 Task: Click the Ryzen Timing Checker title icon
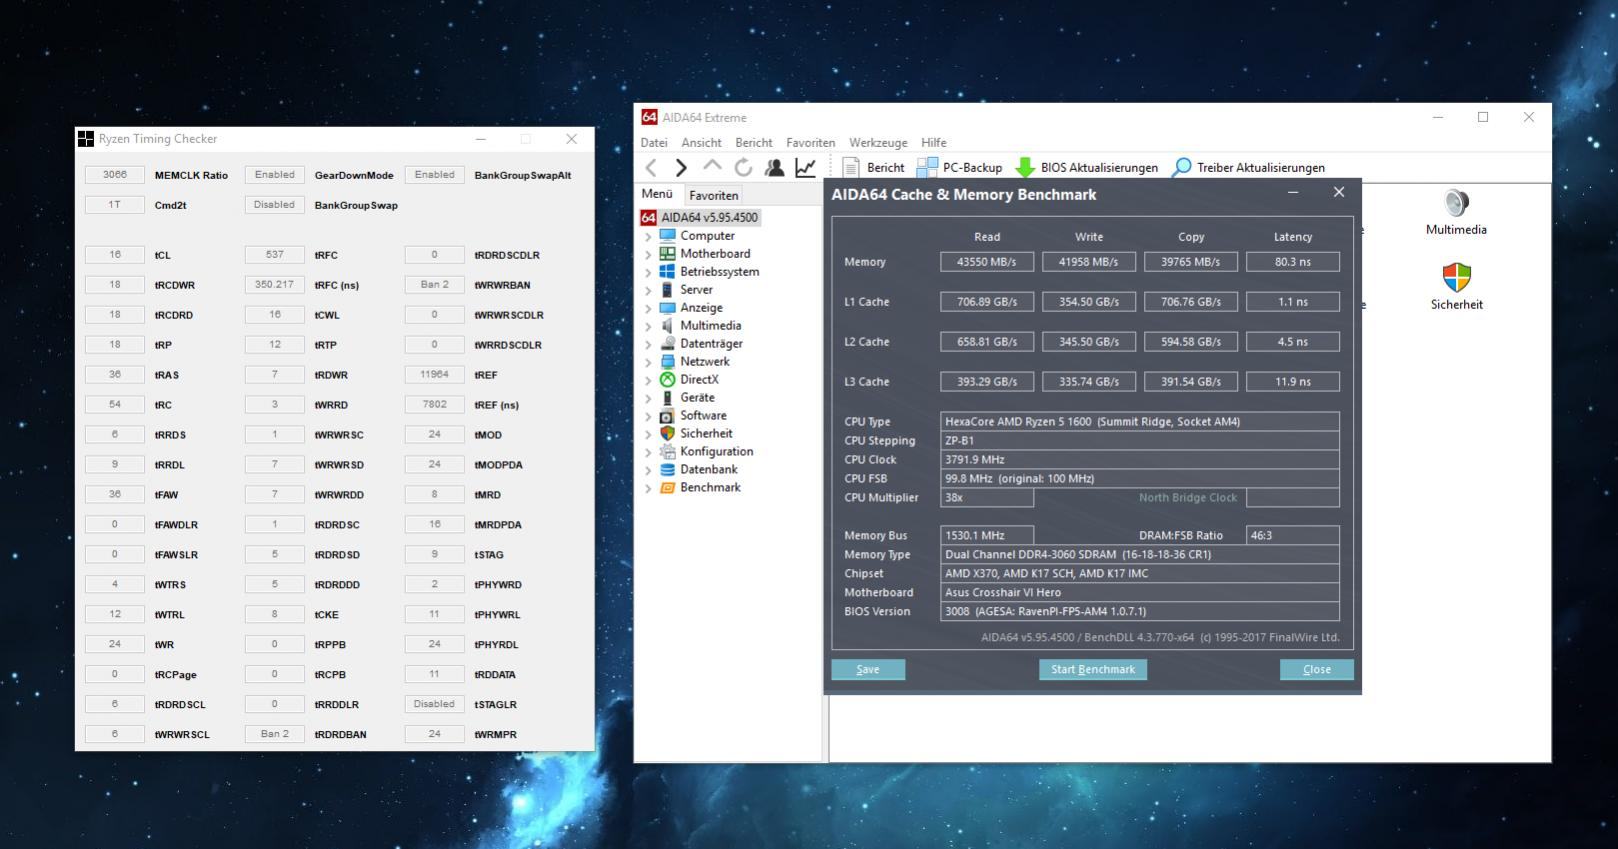pos(86,139)
